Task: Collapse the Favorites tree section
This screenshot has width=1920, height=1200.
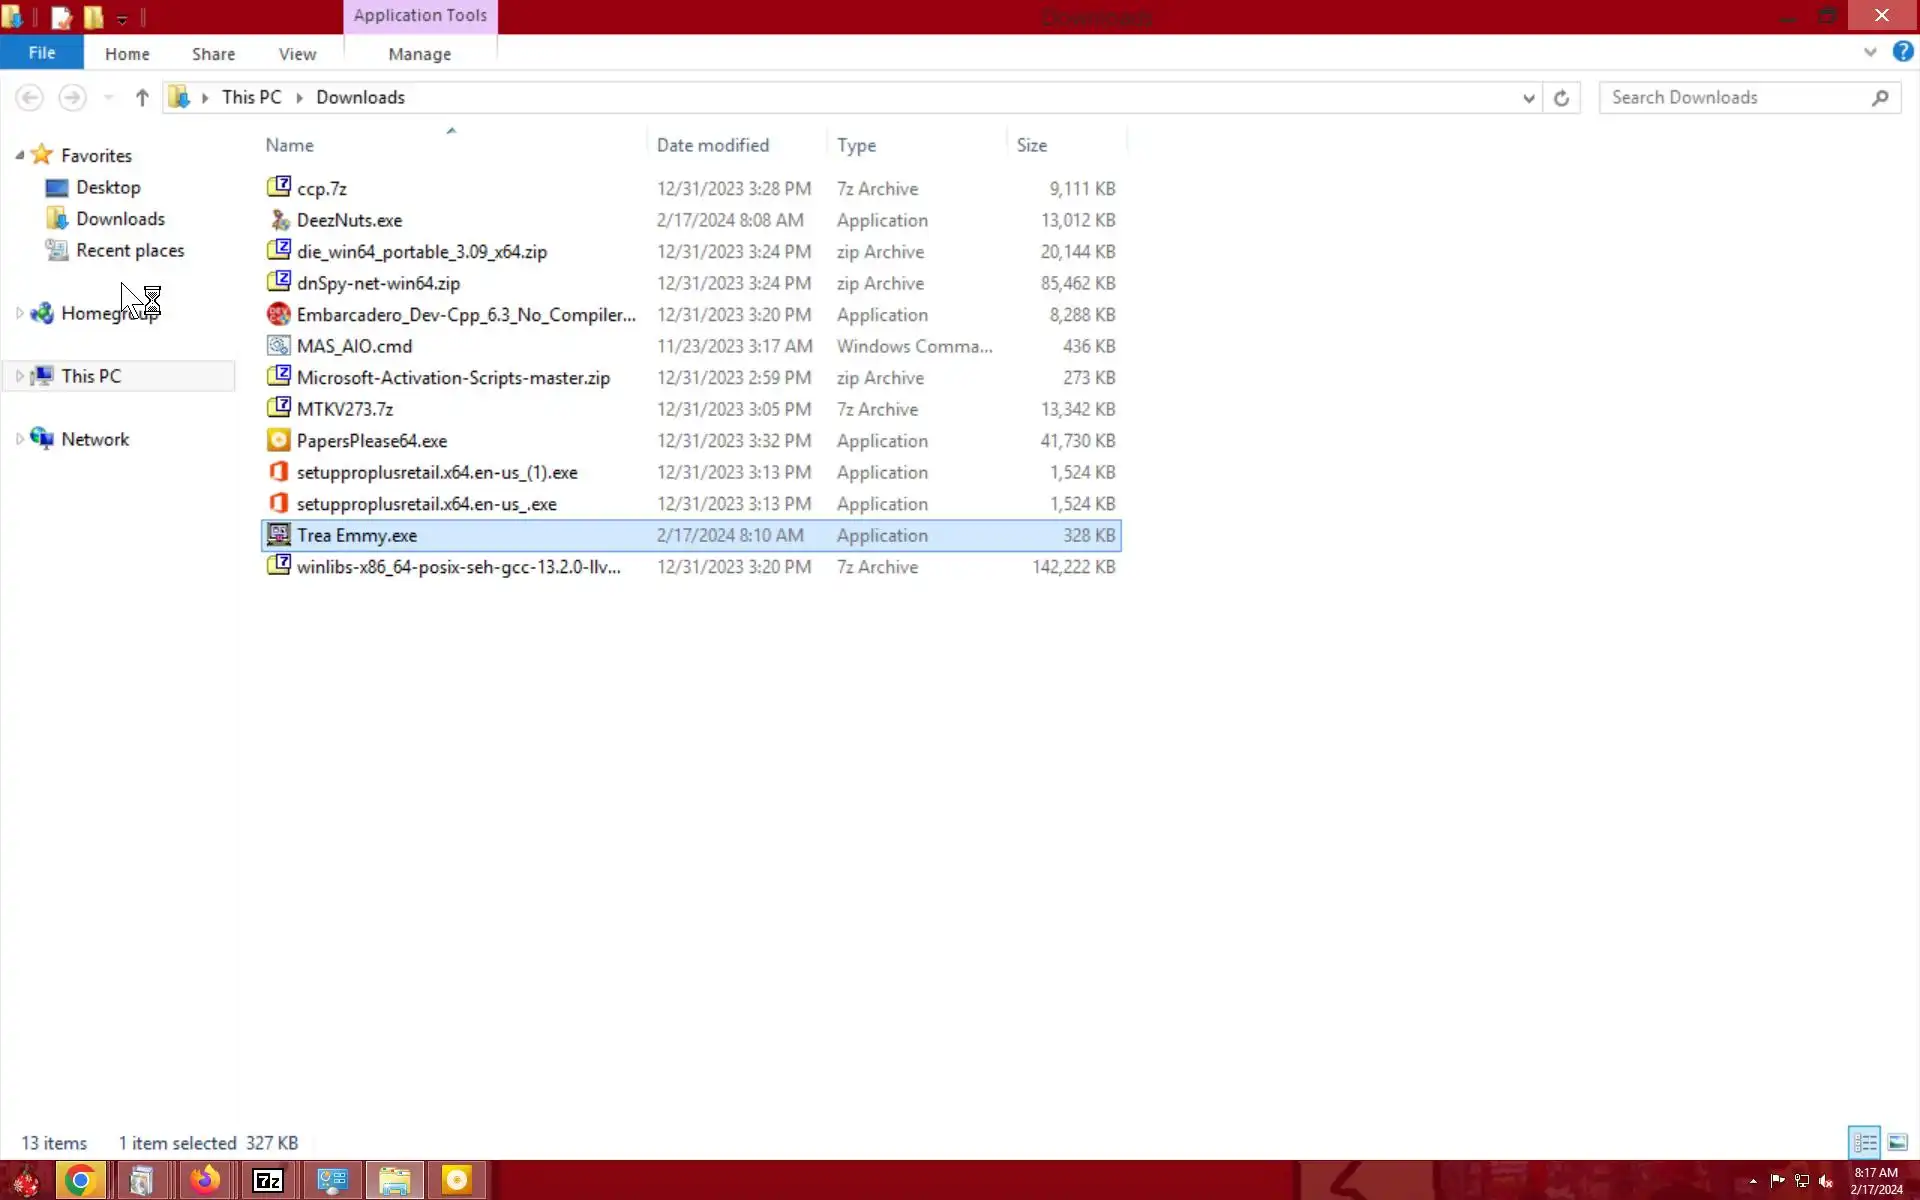Action: coord(19,155)
